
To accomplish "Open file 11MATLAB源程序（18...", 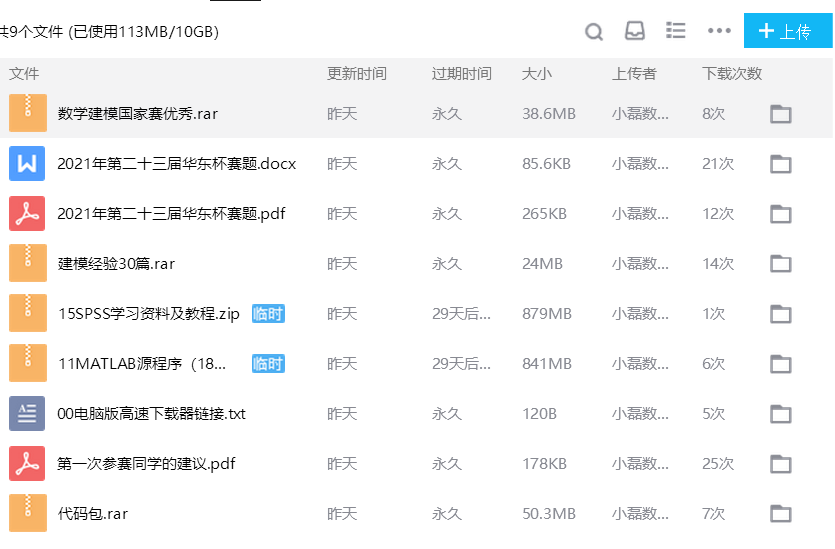I will [142, 364].
